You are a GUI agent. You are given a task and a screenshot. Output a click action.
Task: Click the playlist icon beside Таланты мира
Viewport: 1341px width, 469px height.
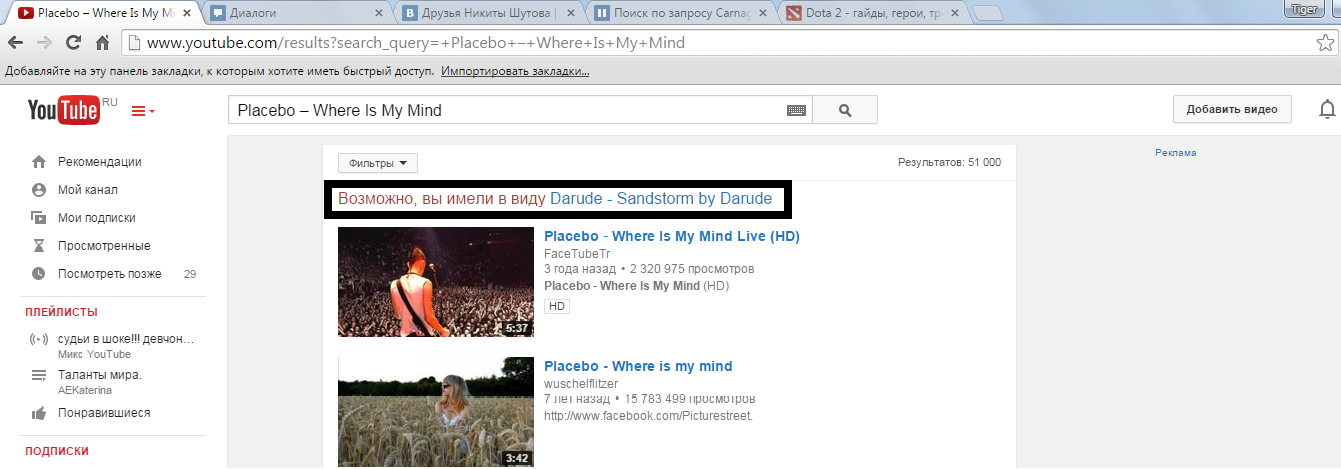pos(39,375)
